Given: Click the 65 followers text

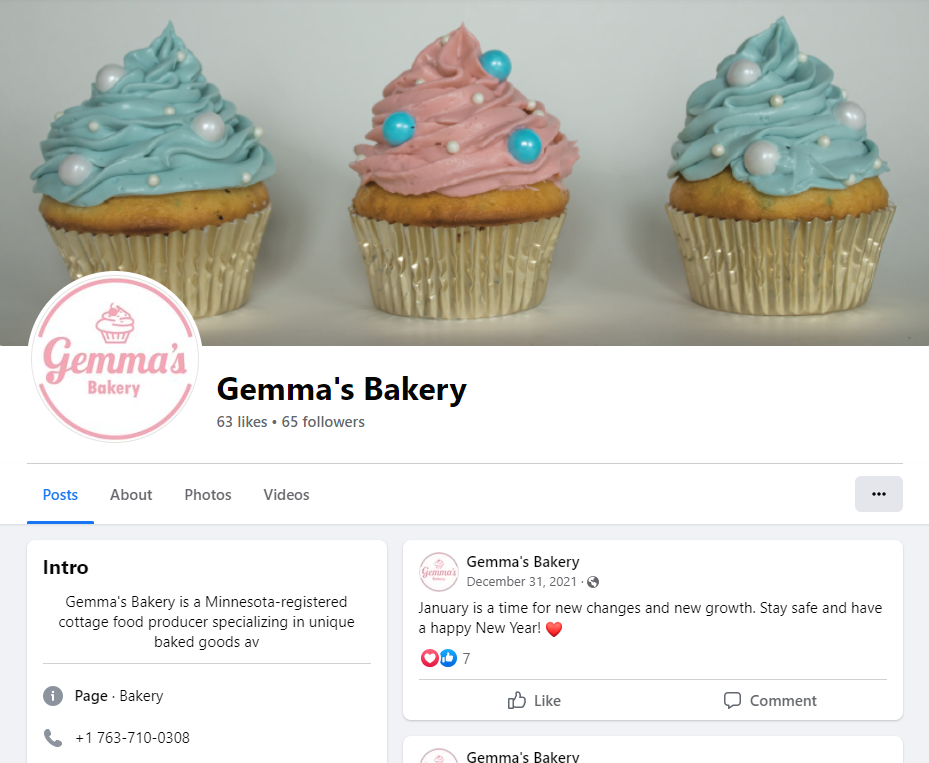Looking at the screenshot, I should point(323,422).
